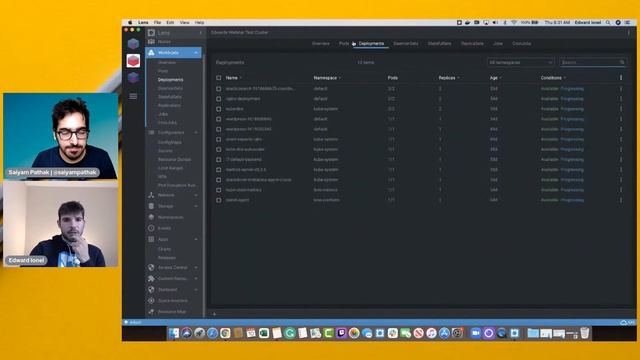Open table column options kebab in header
The image size is (640, 360).
click(621, 78)
